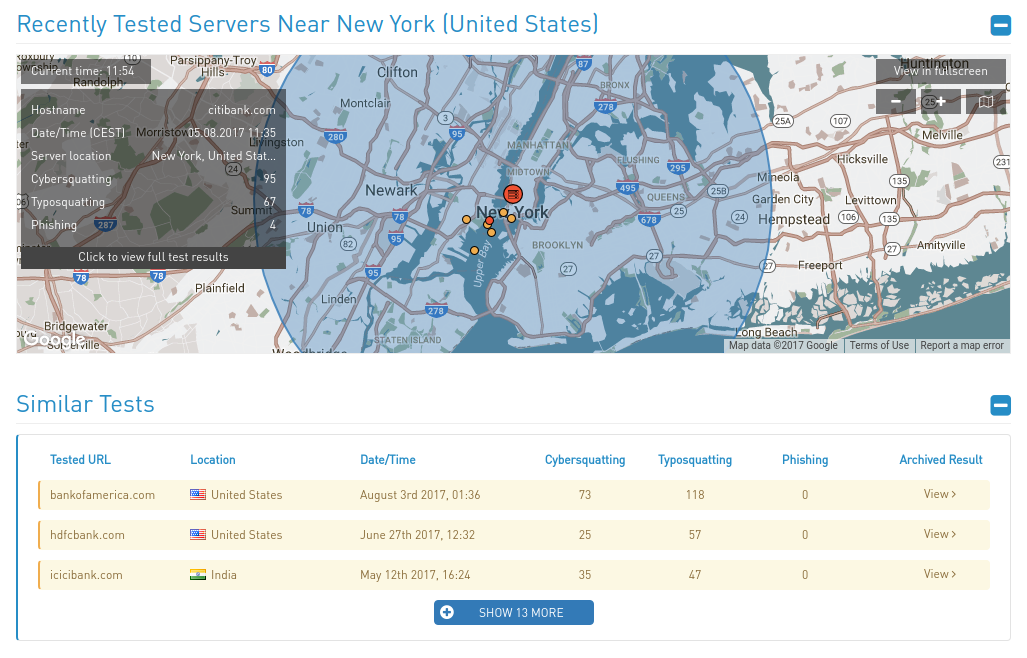The height and width of the screenshot is (658, 1027).
Task: Click Typosquatting value 47 for icicibank.com
Action: click(695, 575)
